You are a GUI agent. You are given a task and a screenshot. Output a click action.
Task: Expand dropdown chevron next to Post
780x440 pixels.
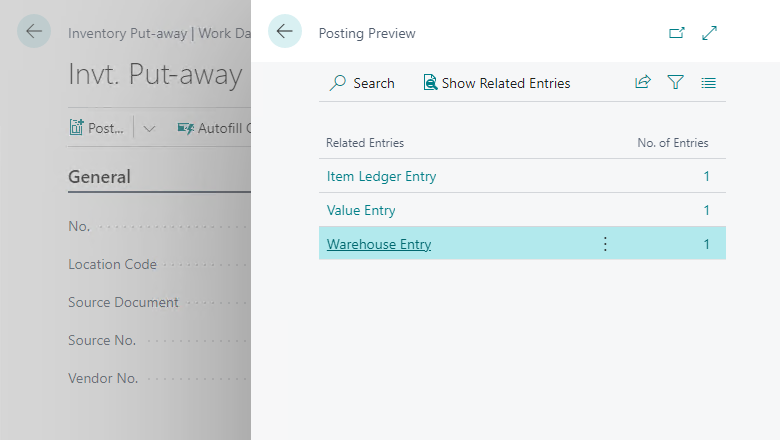(x=149, y=128)
